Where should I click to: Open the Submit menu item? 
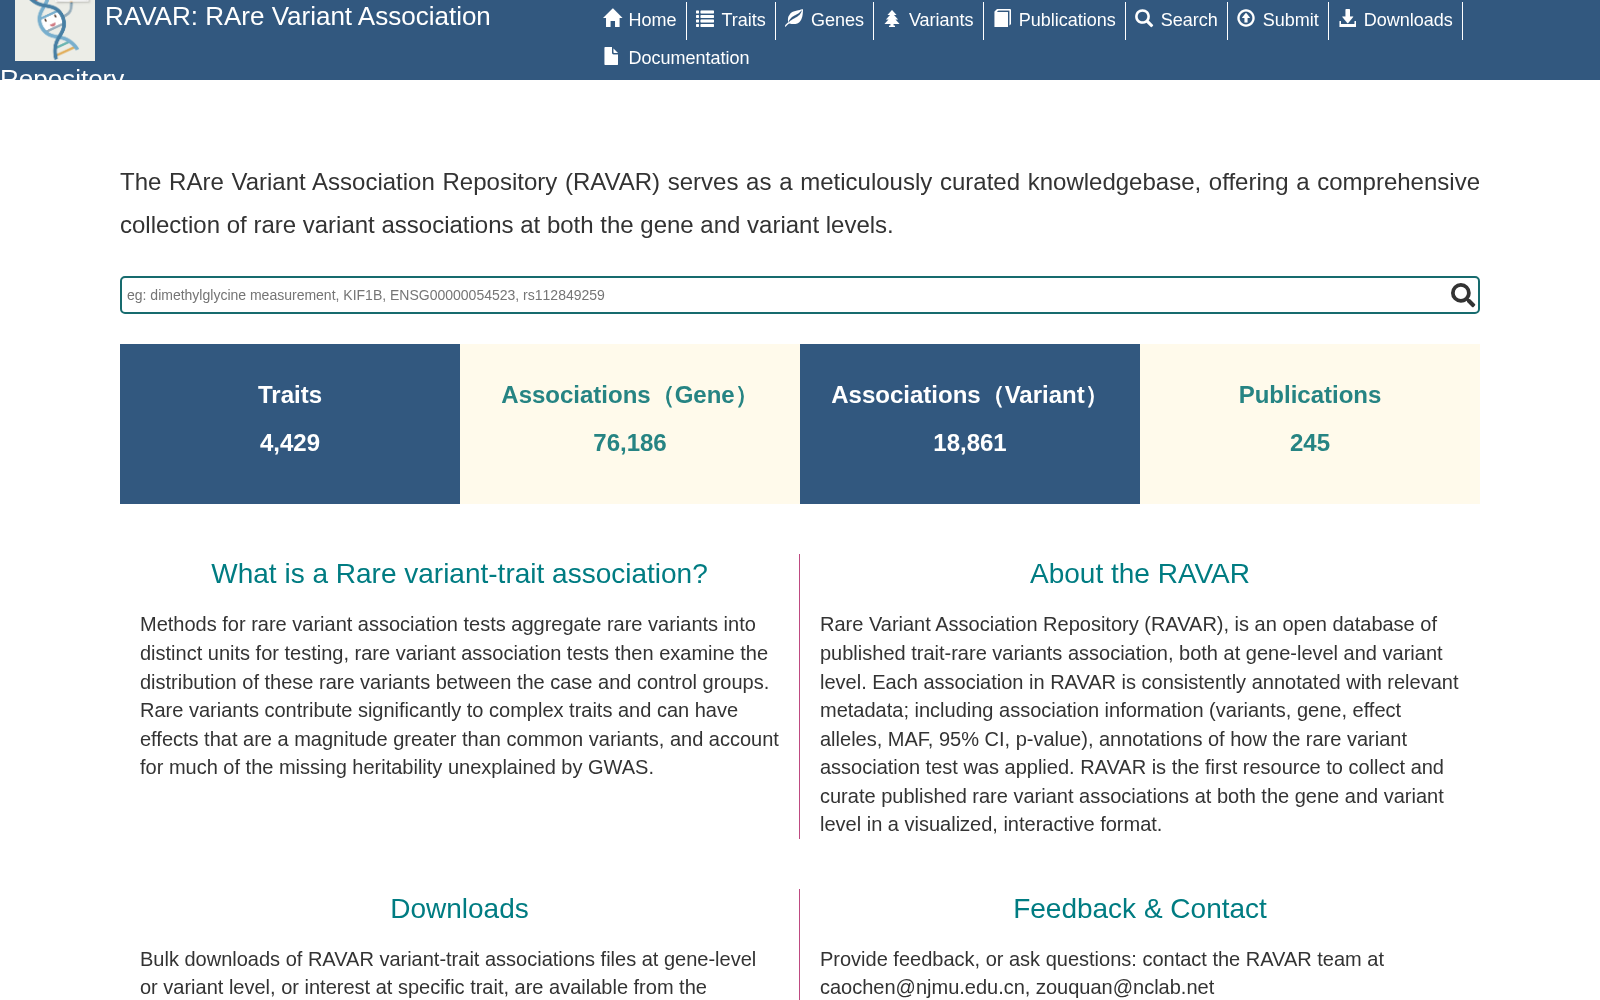pyautogui.click(x=1278, y=20)
